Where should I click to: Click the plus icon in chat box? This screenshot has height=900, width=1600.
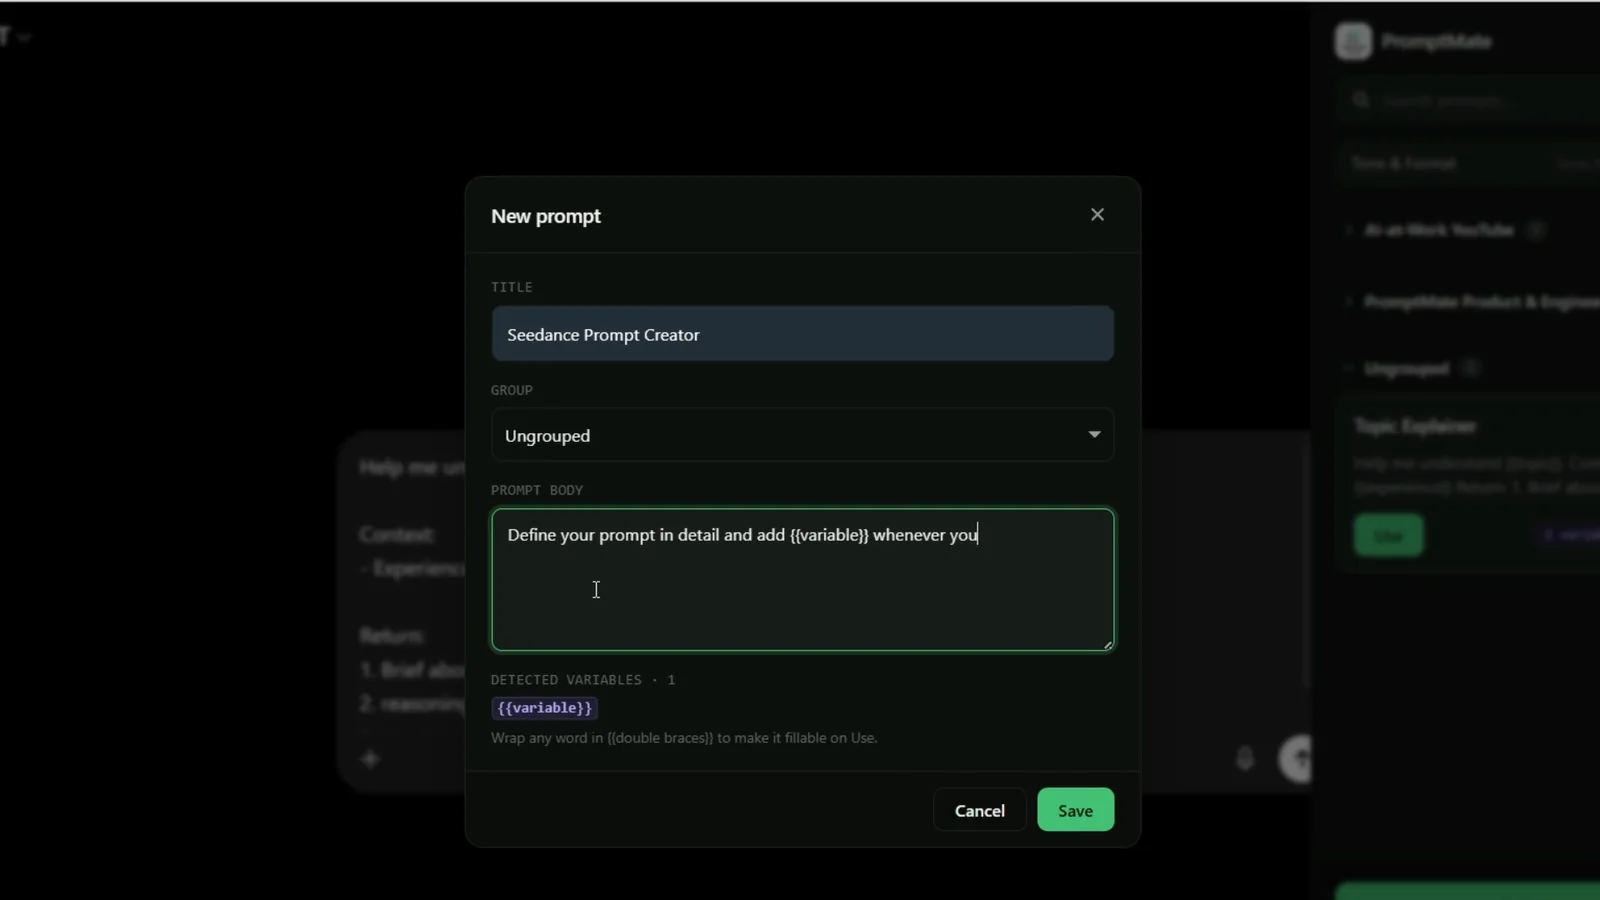coord(370,759)
